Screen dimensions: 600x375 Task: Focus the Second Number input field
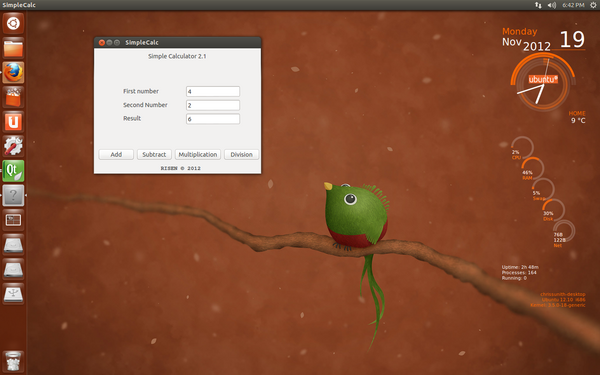[213, 105]
